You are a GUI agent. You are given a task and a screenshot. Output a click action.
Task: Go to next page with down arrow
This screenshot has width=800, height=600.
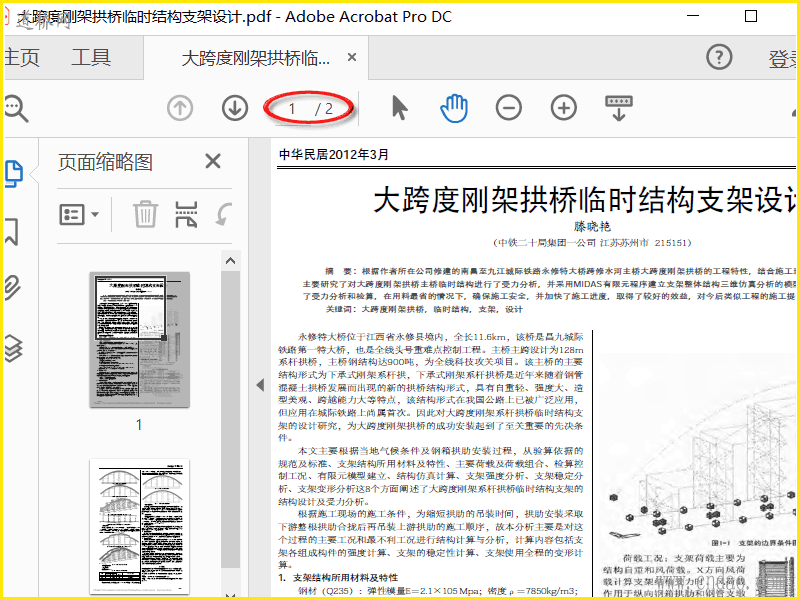tap(235, 108)
